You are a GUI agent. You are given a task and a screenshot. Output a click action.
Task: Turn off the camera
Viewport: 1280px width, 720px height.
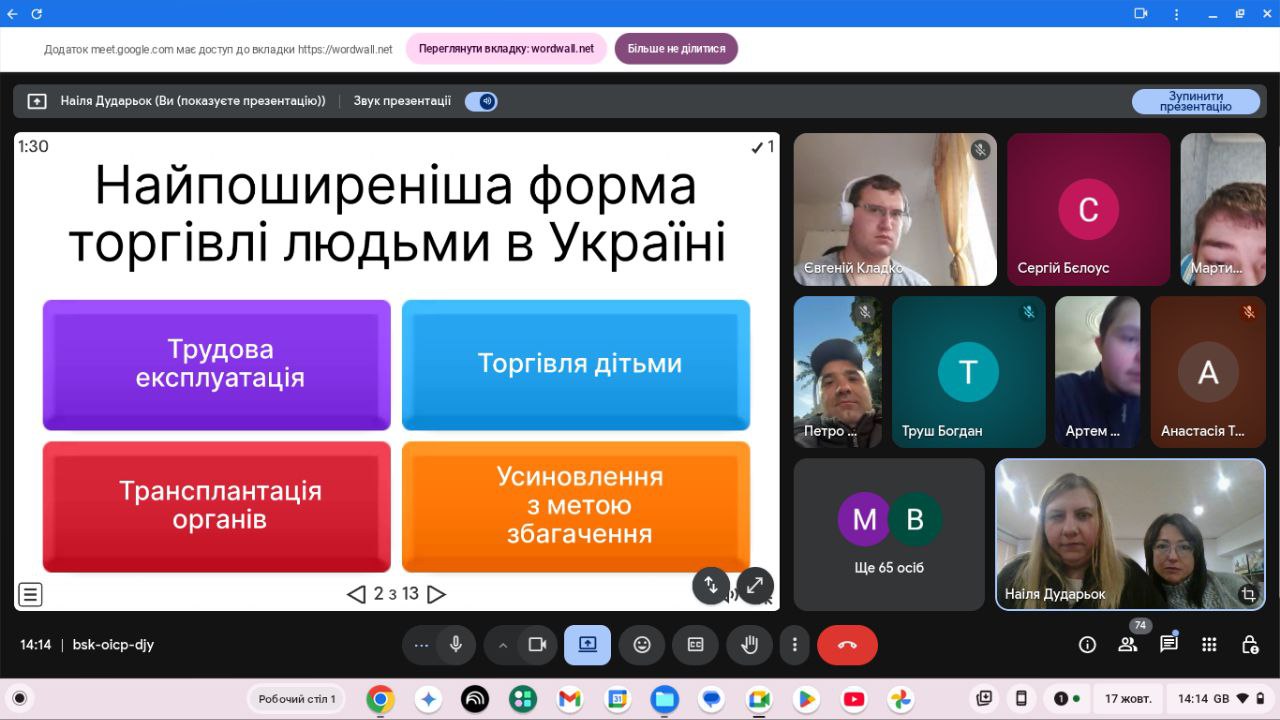point(537,645)
